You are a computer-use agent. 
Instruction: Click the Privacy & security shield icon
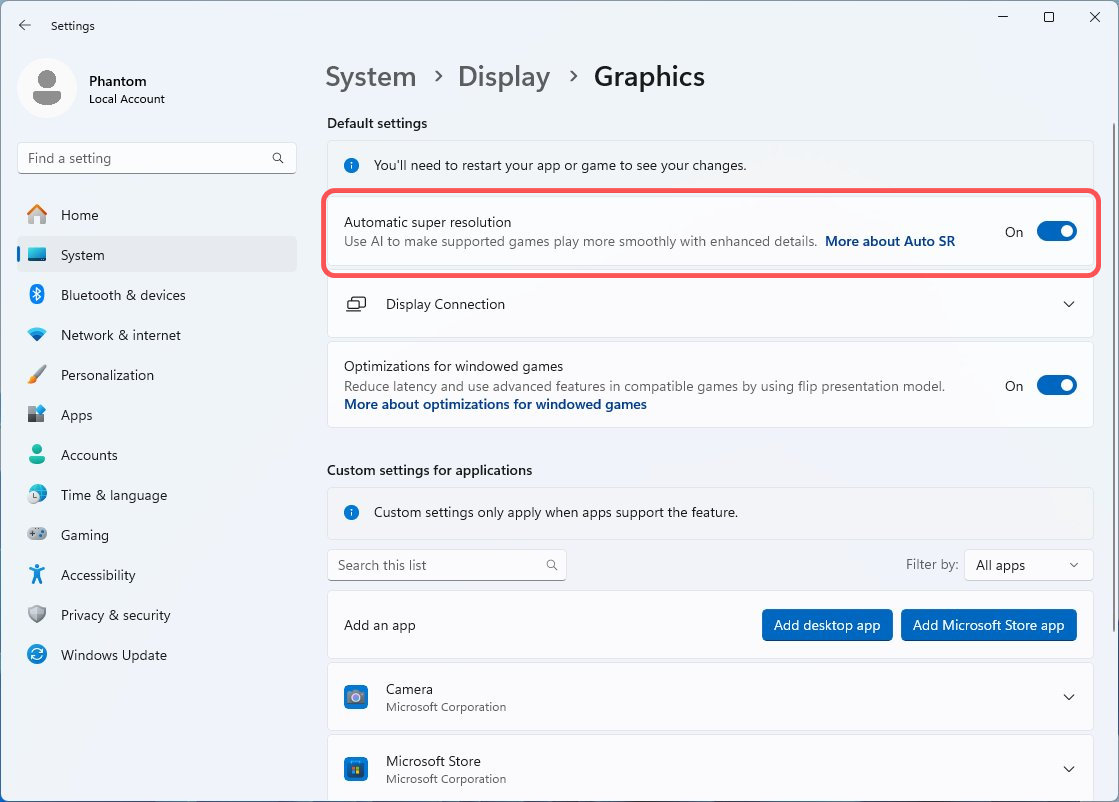coord(37,614)
